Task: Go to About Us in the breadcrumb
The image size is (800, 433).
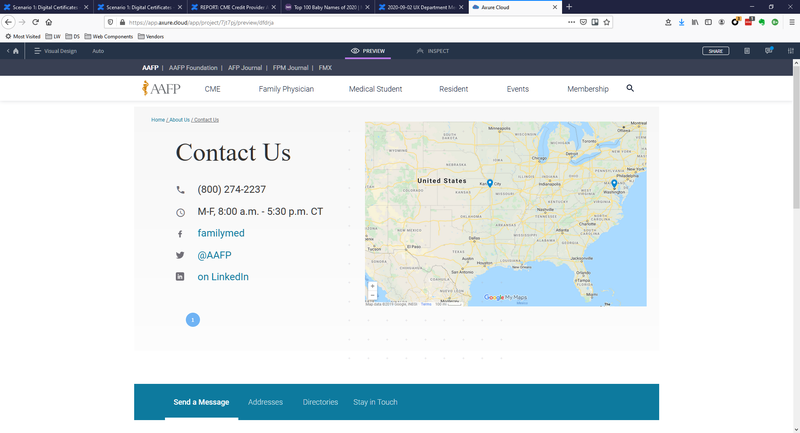Action: 179,120
